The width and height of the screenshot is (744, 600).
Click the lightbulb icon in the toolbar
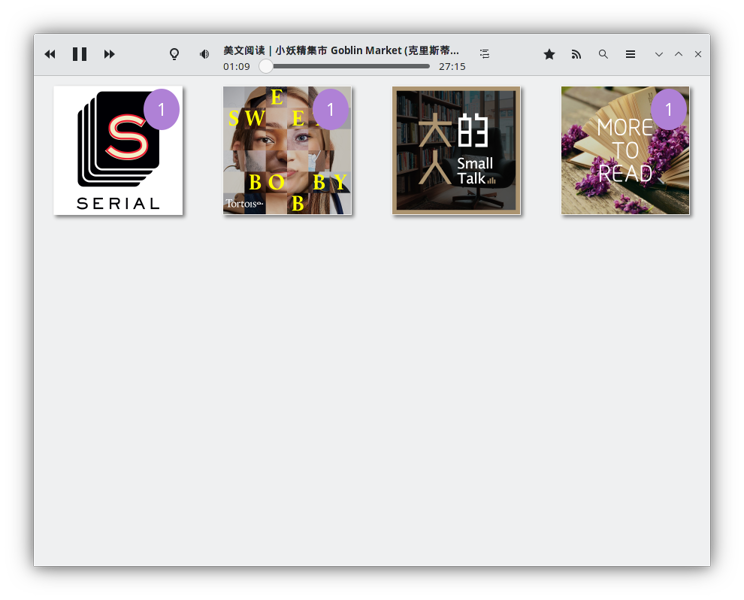[174, 54]
